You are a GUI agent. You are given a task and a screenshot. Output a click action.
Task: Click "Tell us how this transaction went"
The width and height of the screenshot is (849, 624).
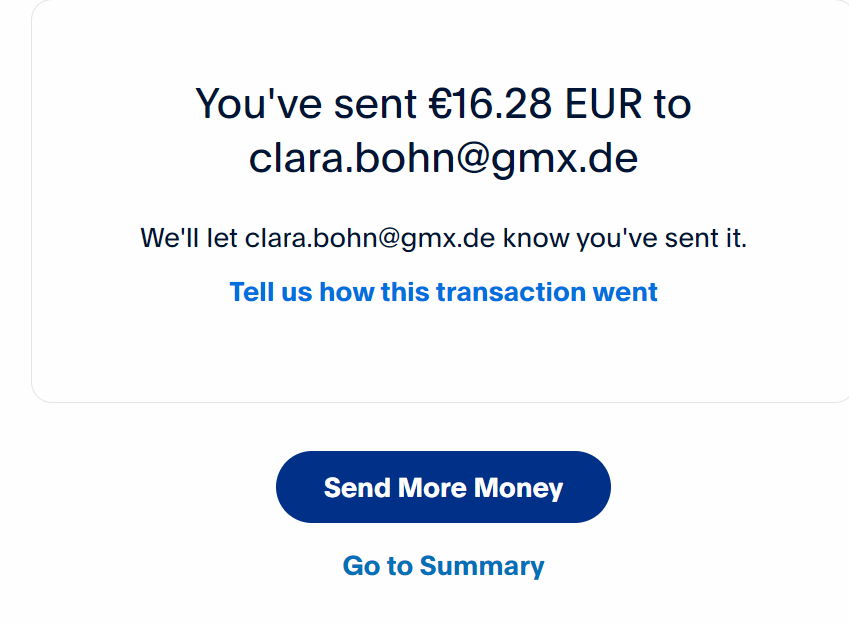click(x=443, y=292)
